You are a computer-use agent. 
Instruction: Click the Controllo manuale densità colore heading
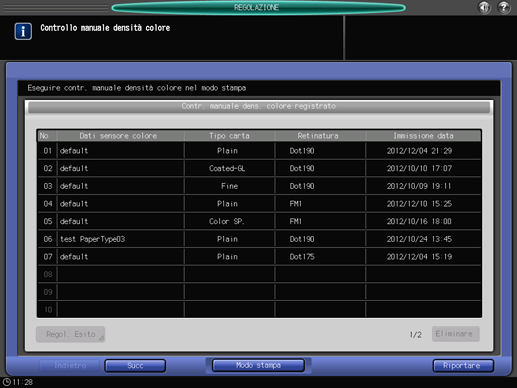[105, 28]
